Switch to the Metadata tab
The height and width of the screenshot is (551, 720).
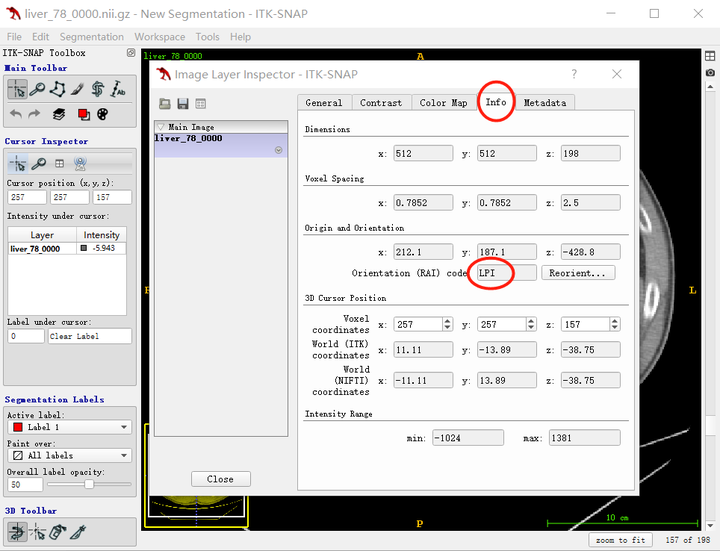(545, 103)
